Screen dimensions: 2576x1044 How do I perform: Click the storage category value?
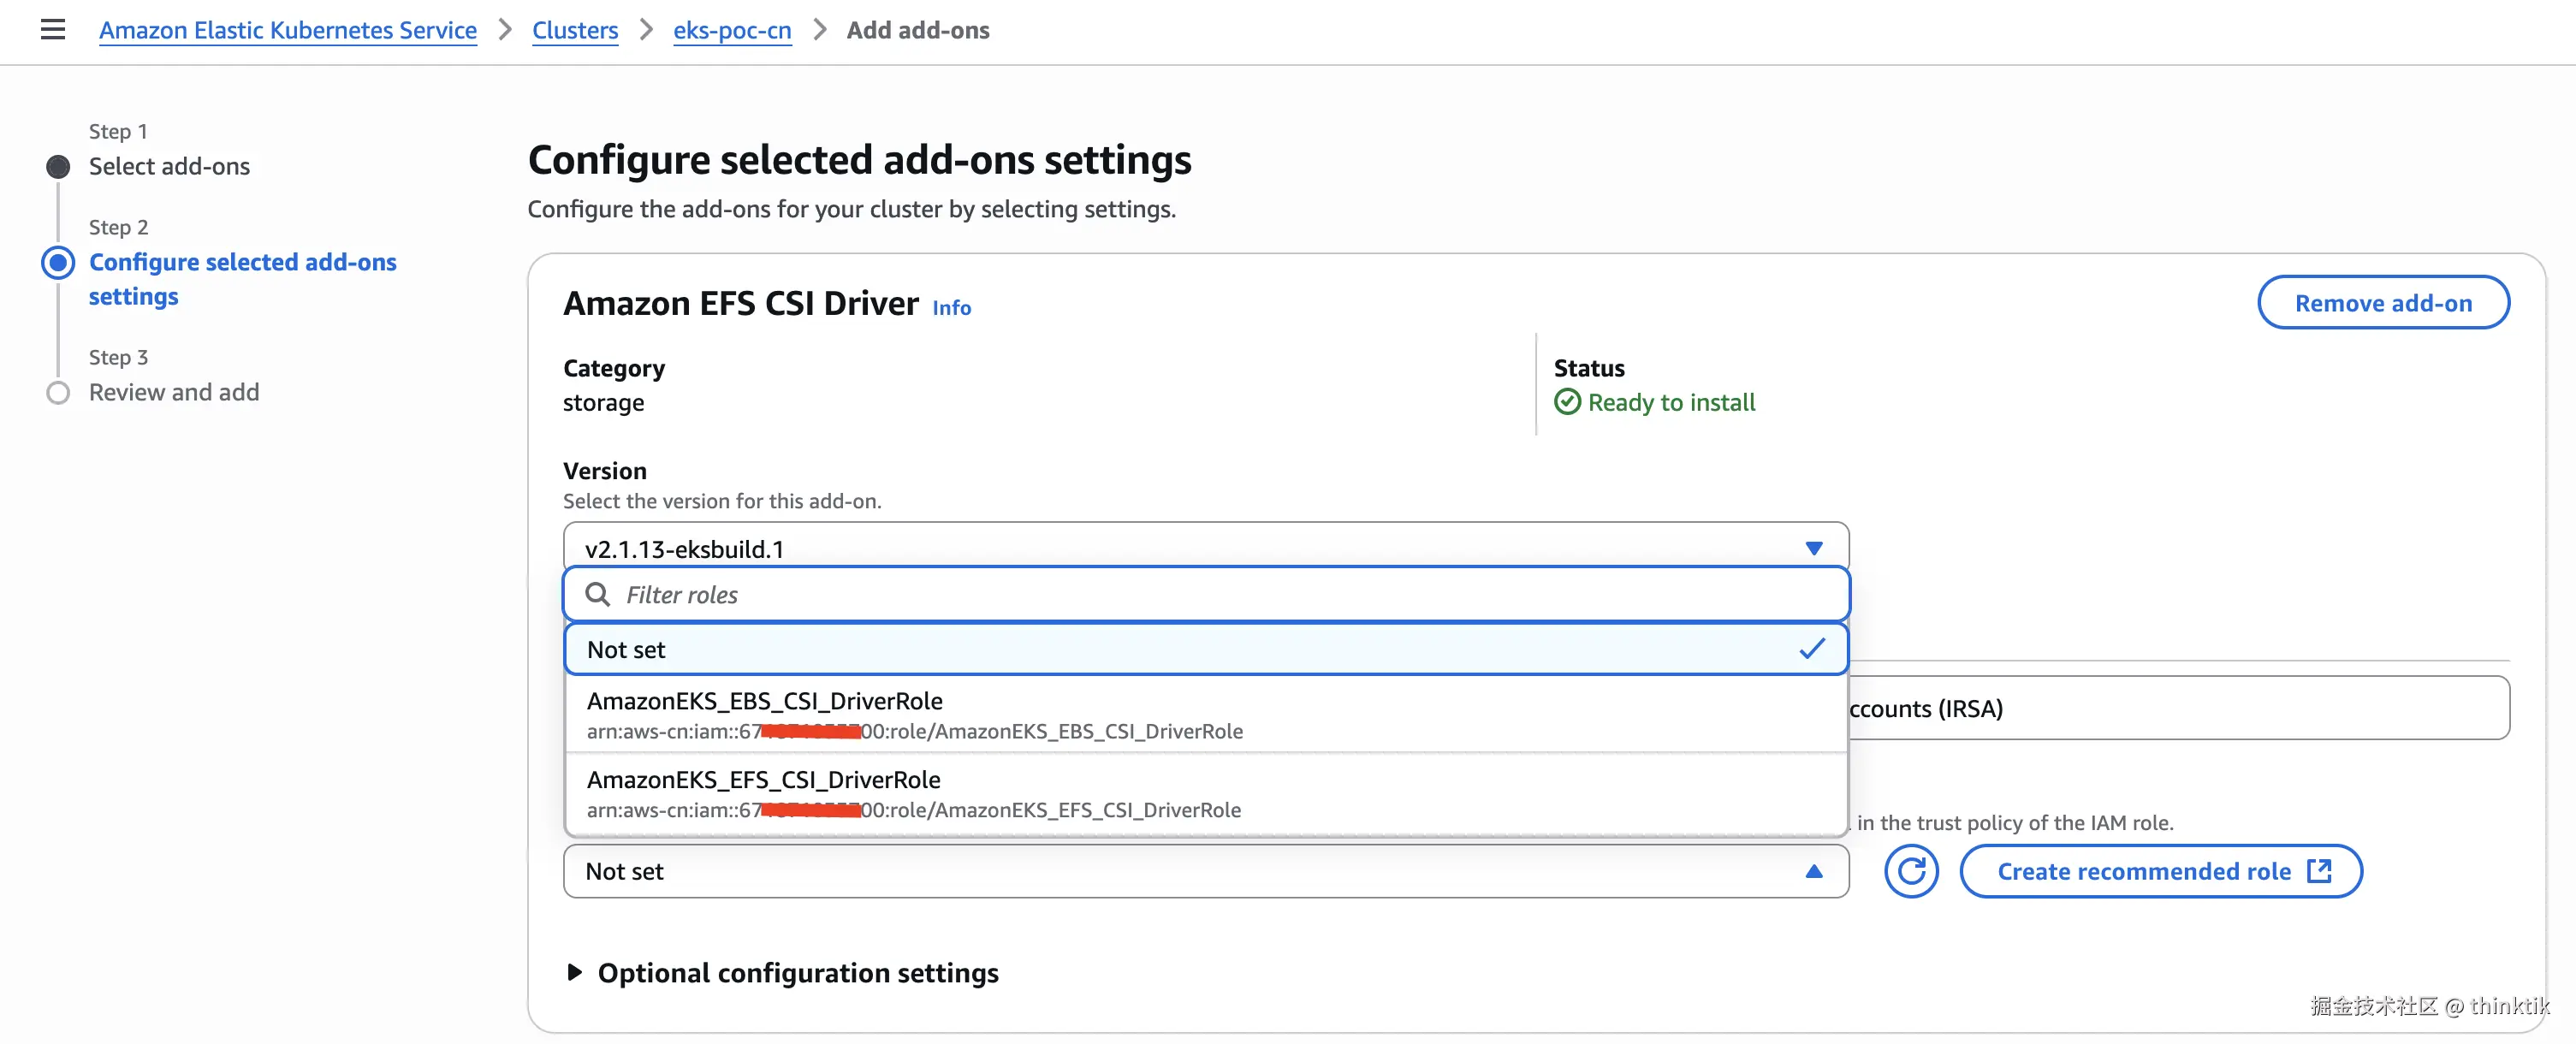coord(603,402)
